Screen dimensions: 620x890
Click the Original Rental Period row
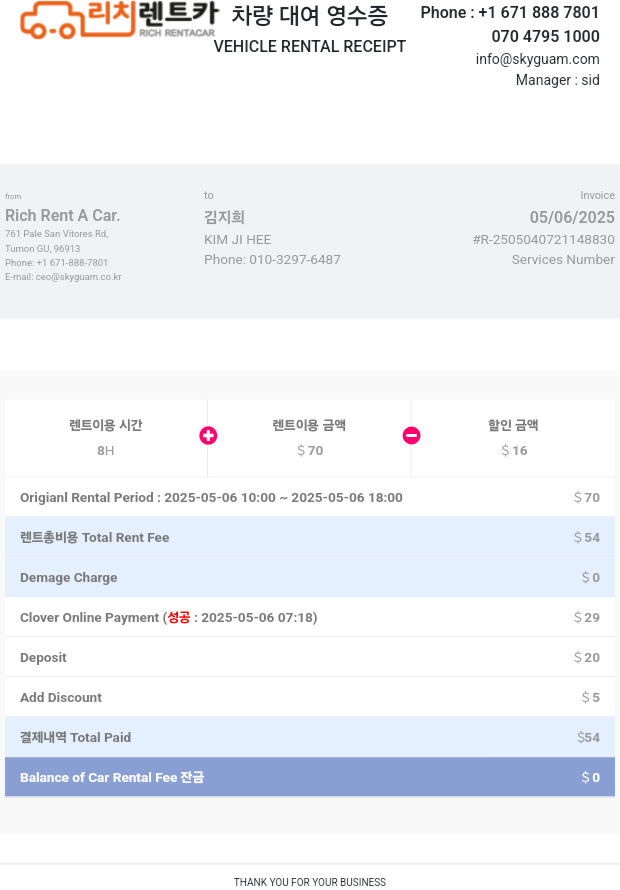[310, 497]
